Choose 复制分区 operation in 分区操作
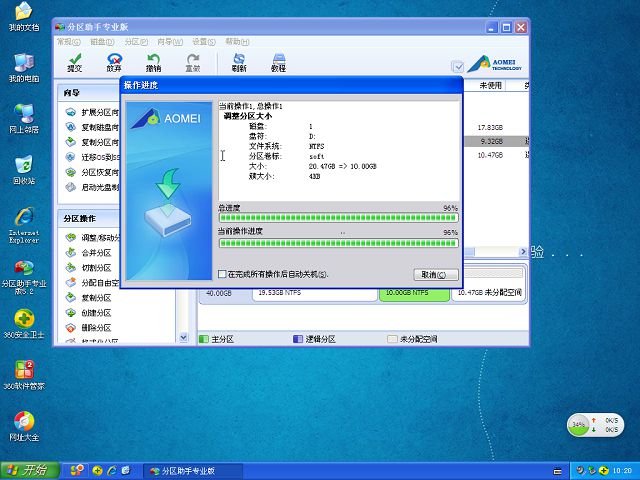640x480 pixels. (89, 298)
